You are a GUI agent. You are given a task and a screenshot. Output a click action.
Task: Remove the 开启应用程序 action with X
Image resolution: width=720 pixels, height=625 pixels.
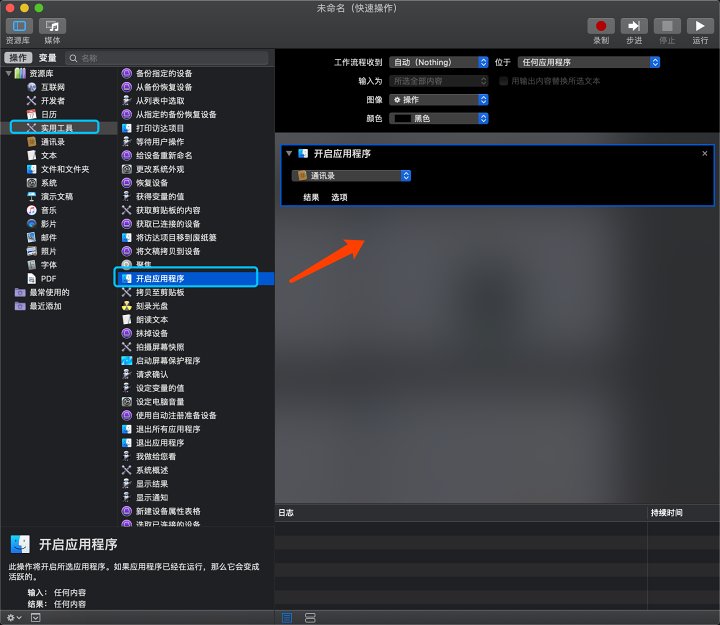click(x=705, y=153)
